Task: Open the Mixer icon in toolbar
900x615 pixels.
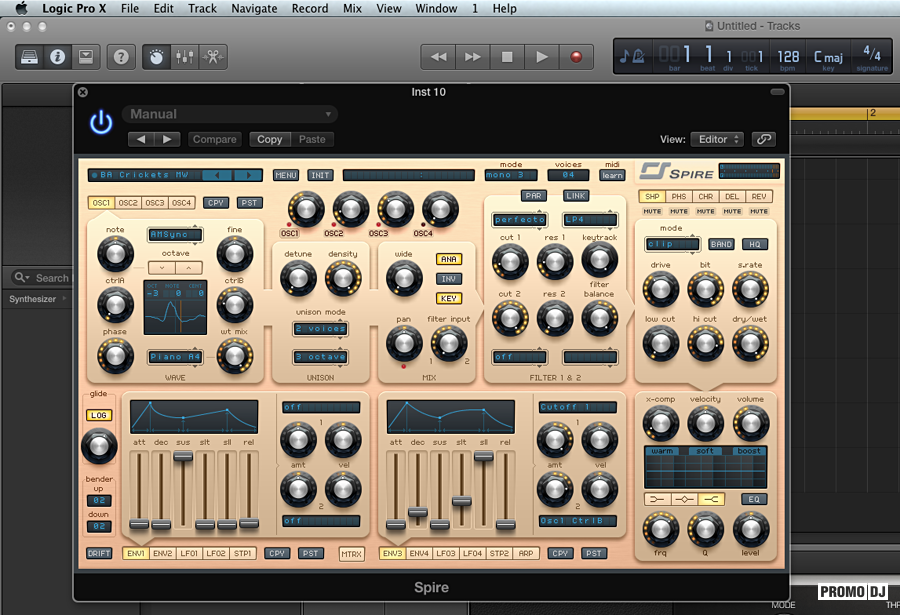Action: click(x=184, y=57)
